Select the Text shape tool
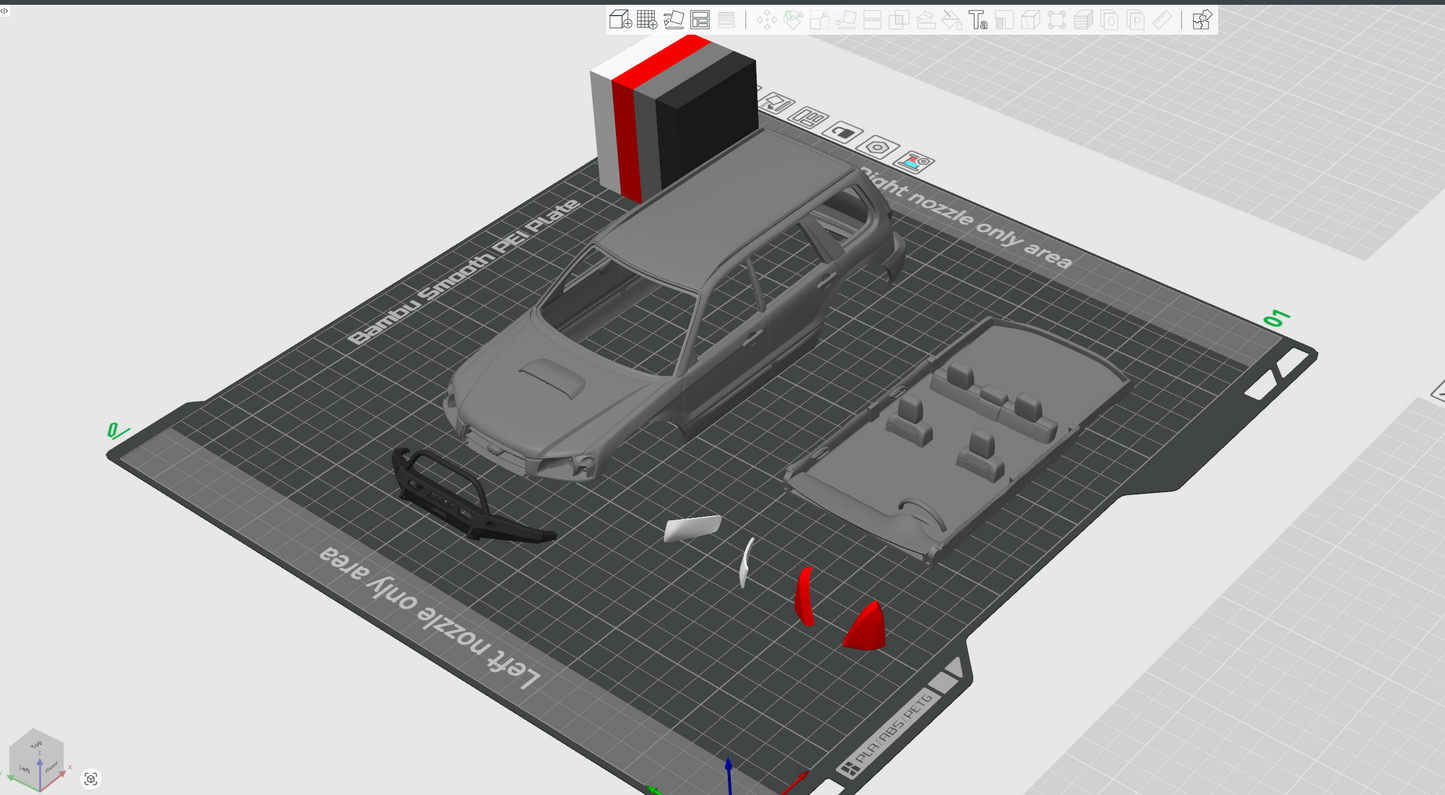Image resolution: width=1445 pixels, height=795 pixels. pyautogui.click(x=979, y=20)
